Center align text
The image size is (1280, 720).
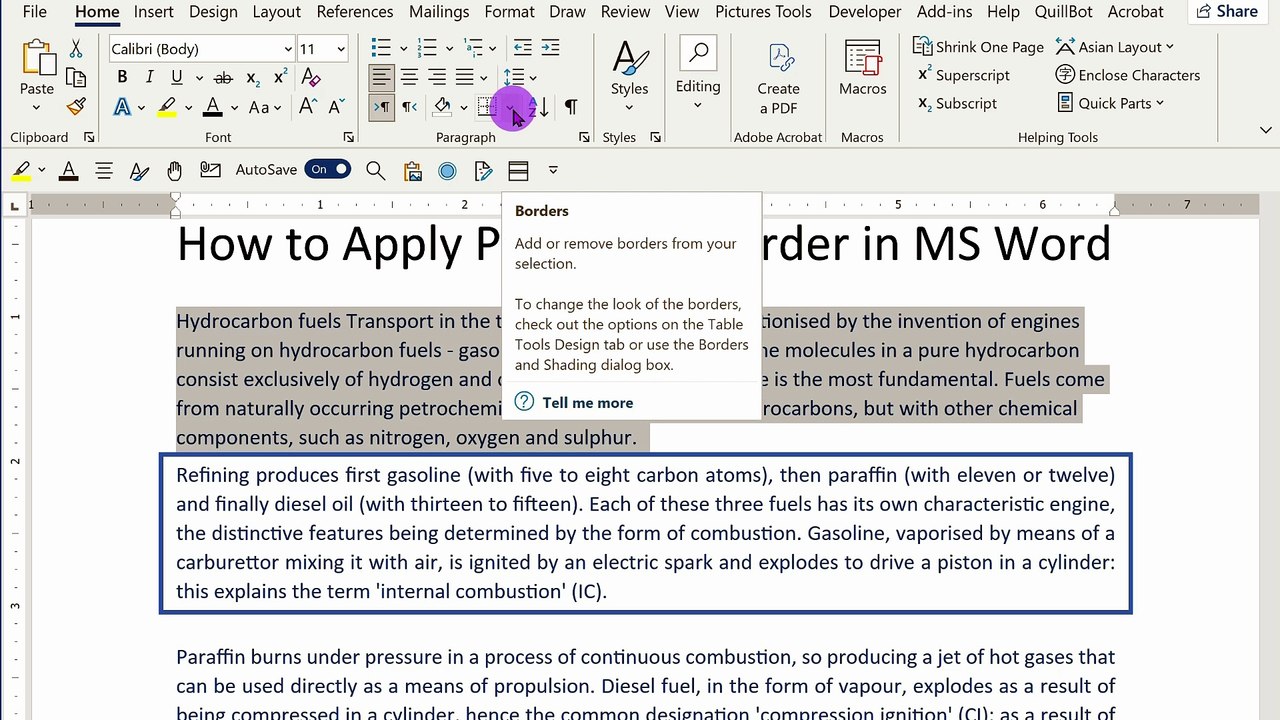[409, 77]
